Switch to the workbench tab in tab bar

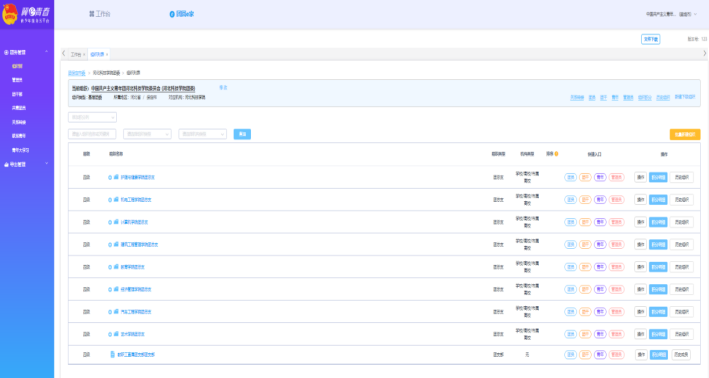[x=76, y=54]
